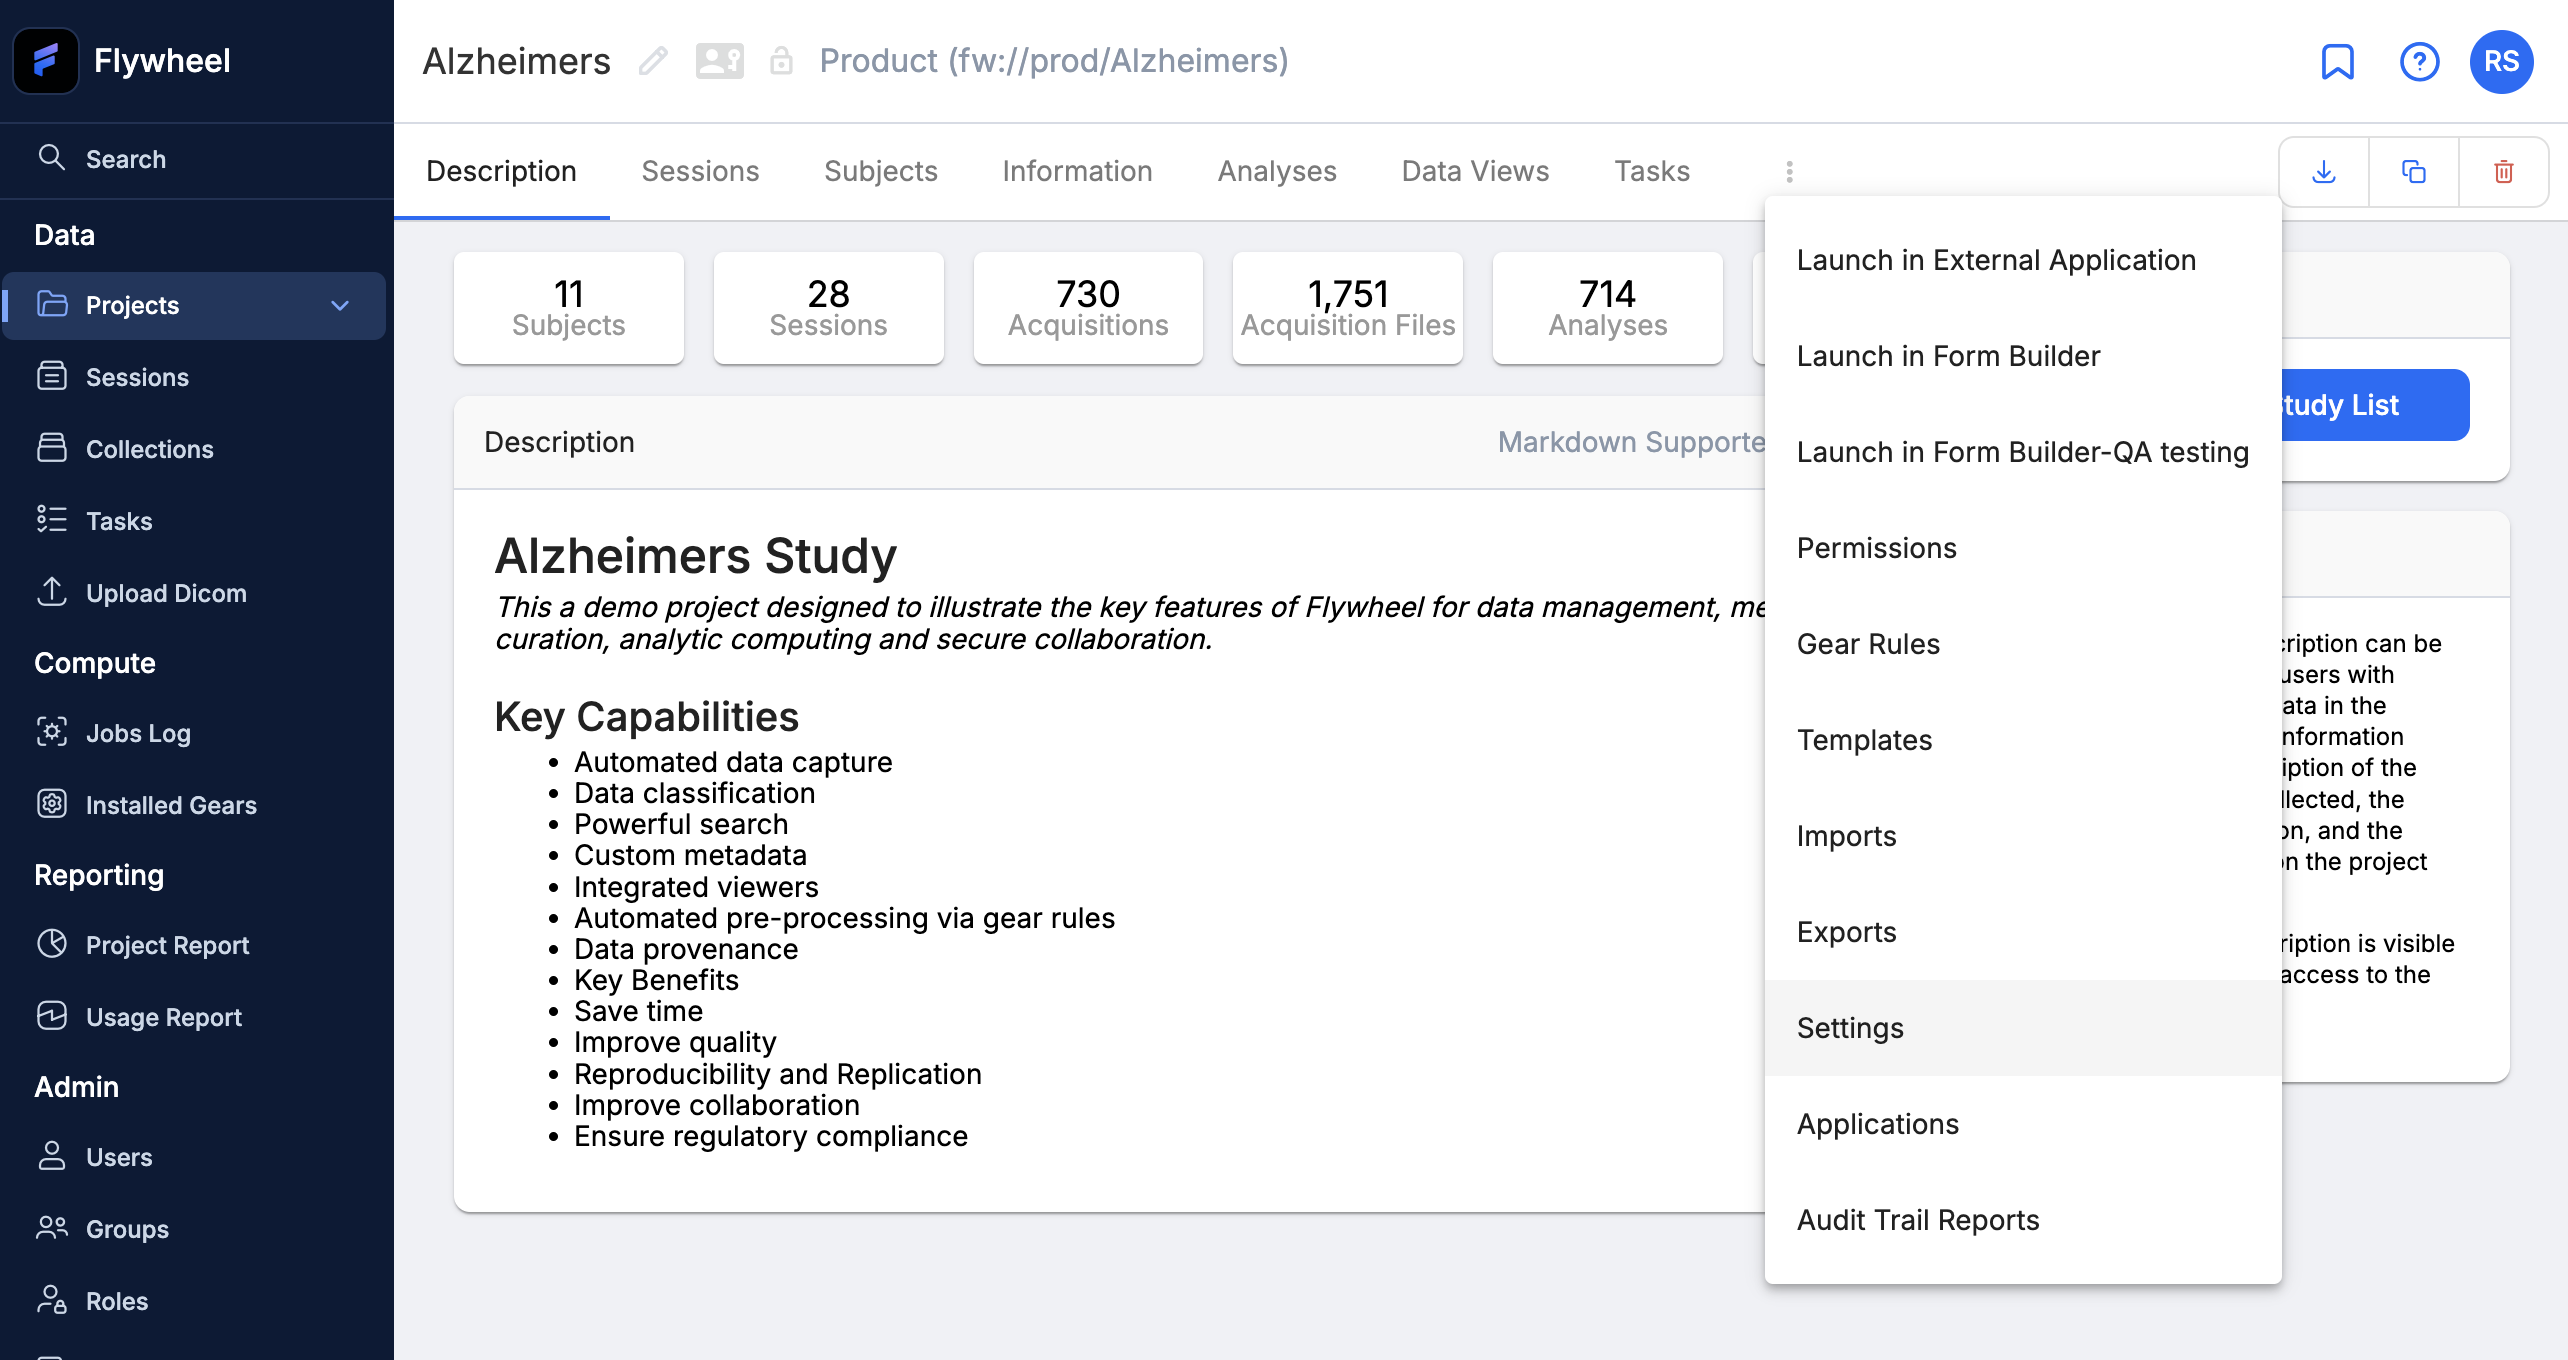Viewport: 2568px width, 1360px height.
Task: Select Applications menu entry
Action: 2023,1124
